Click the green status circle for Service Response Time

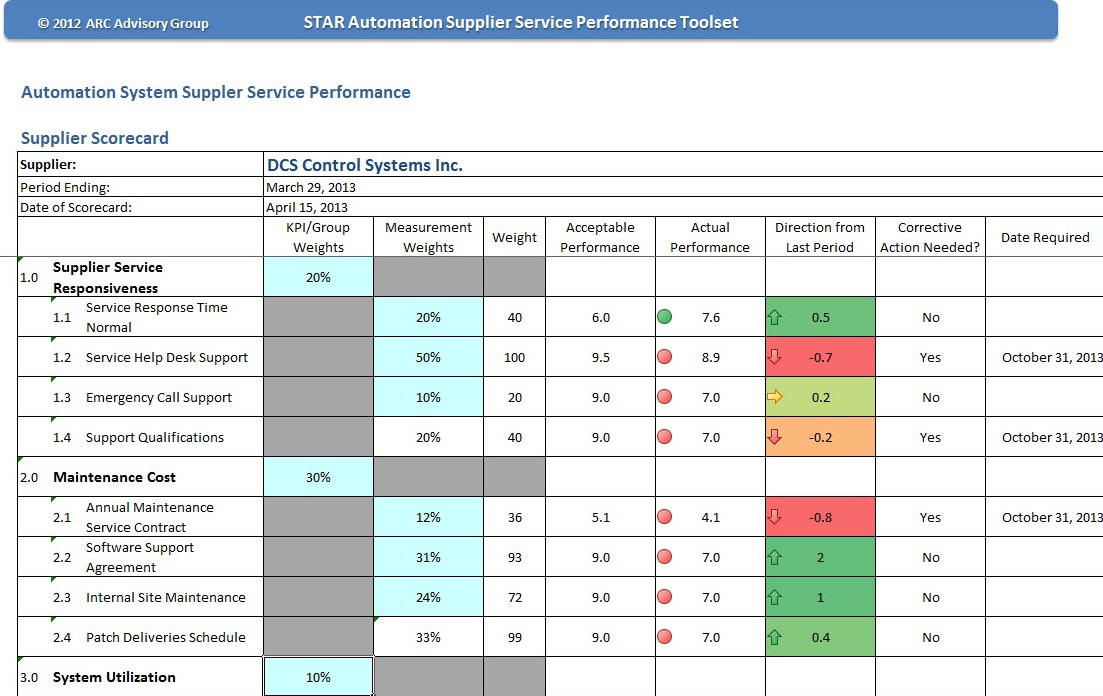click(x=665, y=317)
